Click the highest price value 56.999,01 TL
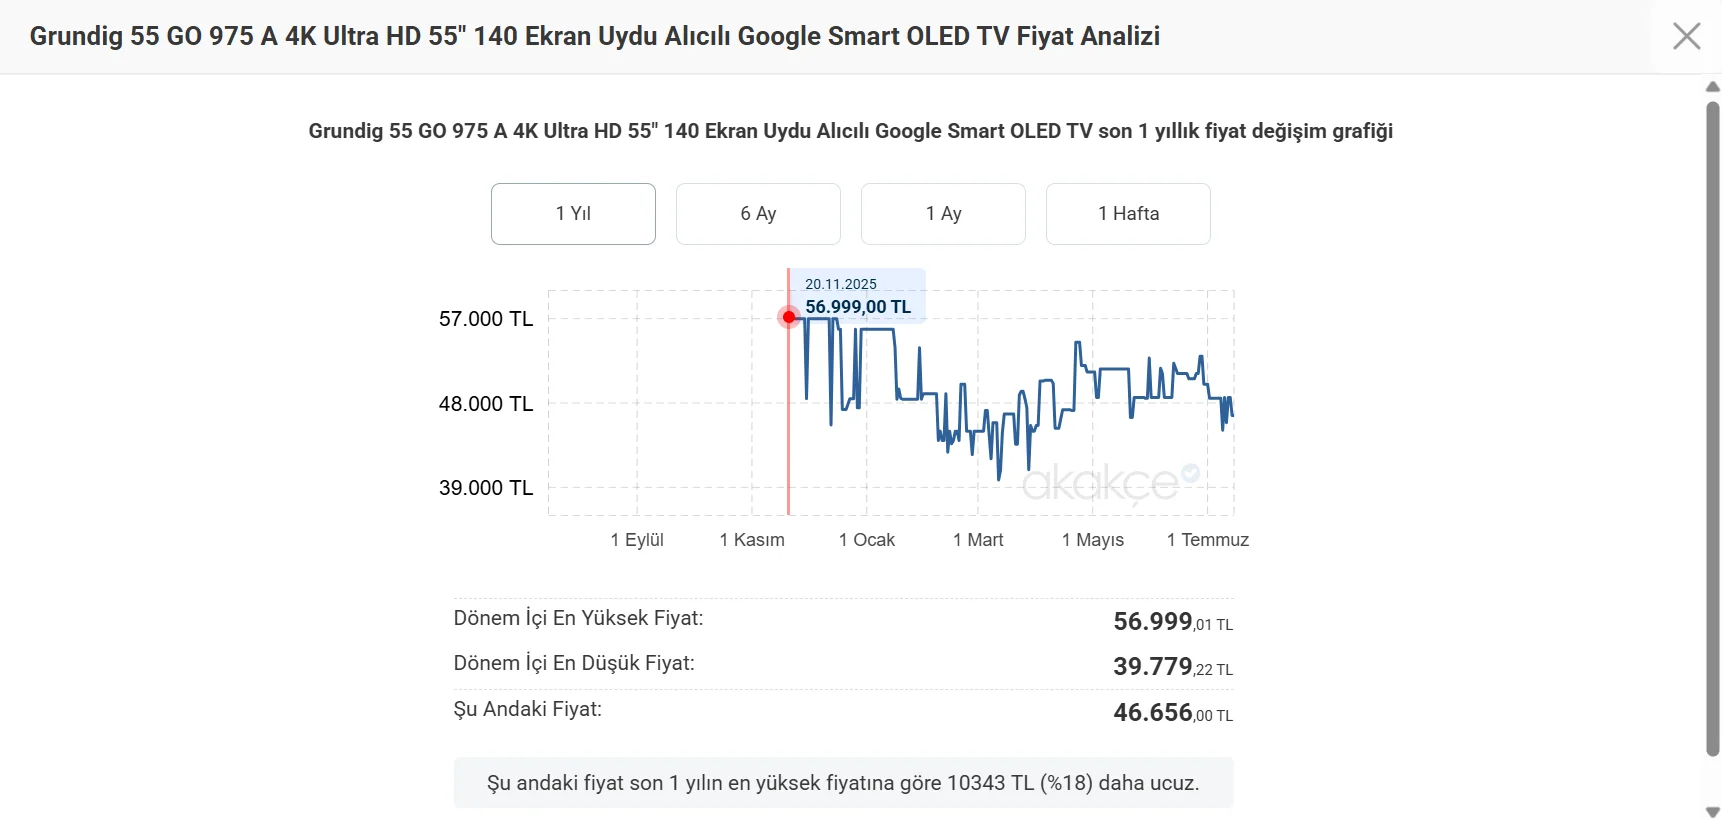1722x820 pixels. click(x=1173, y=622)
